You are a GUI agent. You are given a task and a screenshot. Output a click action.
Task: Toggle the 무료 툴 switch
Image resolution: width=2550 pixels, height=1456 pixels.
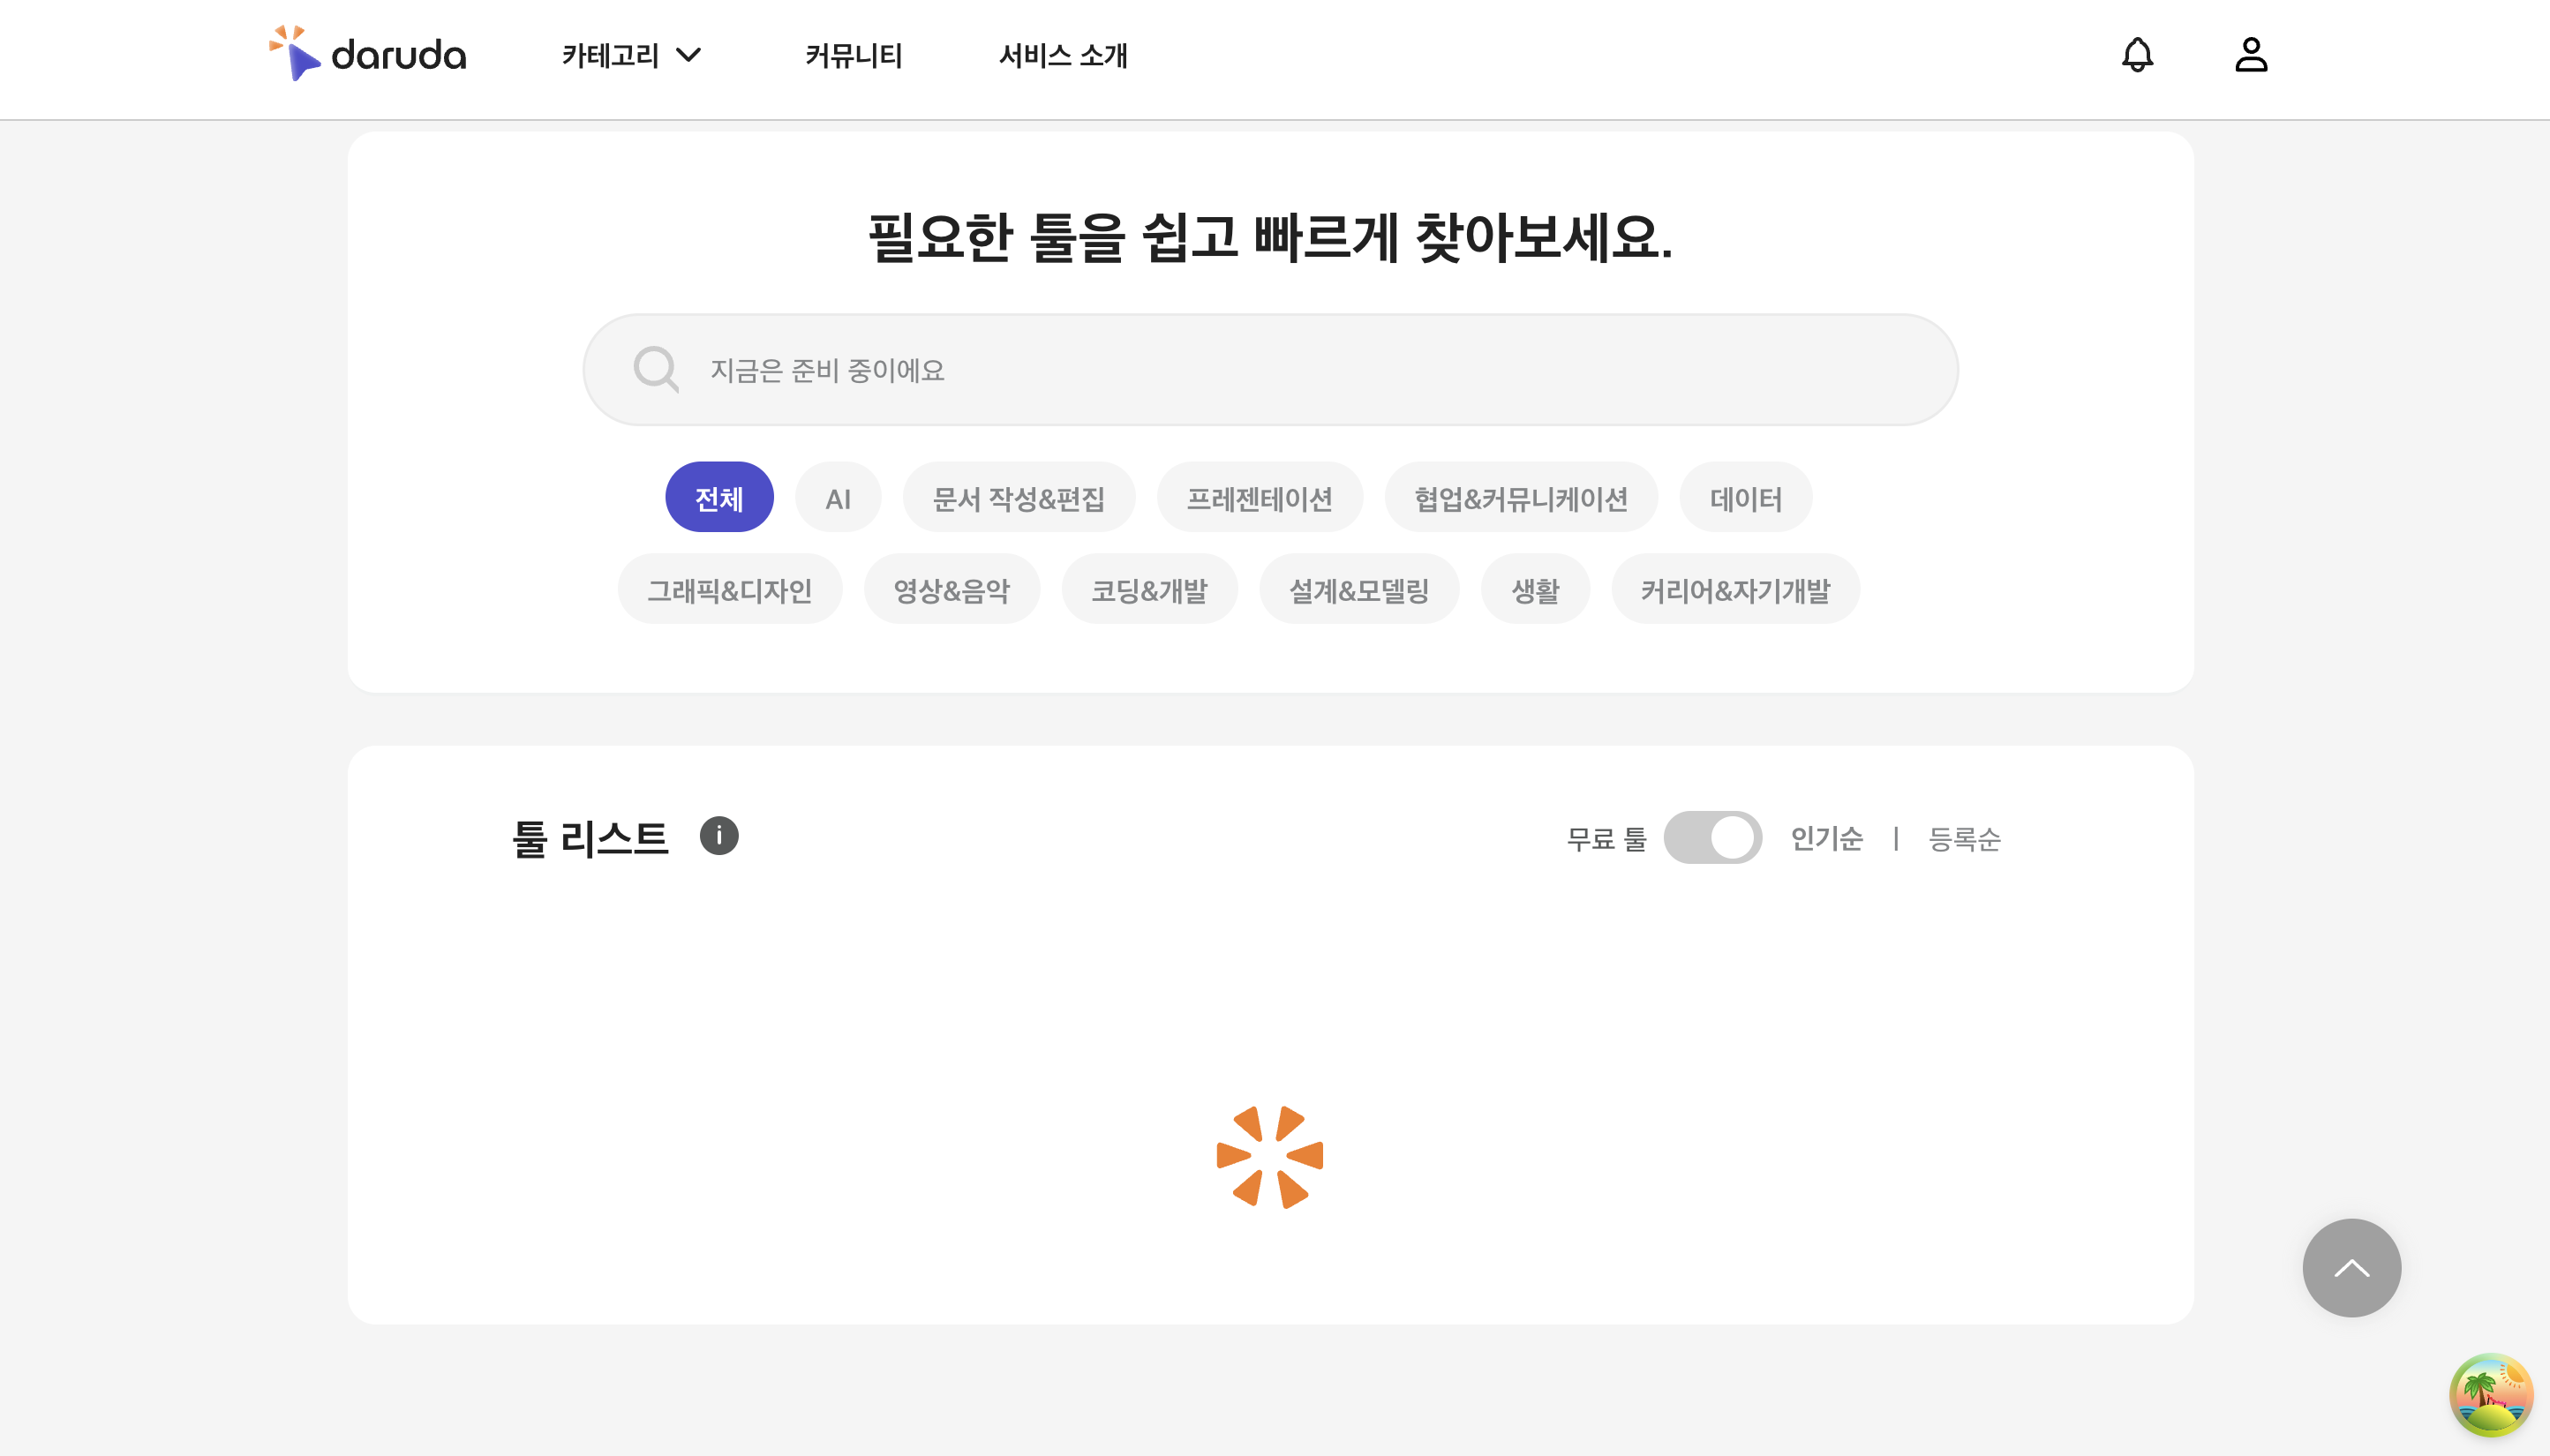coord(1712,838)
